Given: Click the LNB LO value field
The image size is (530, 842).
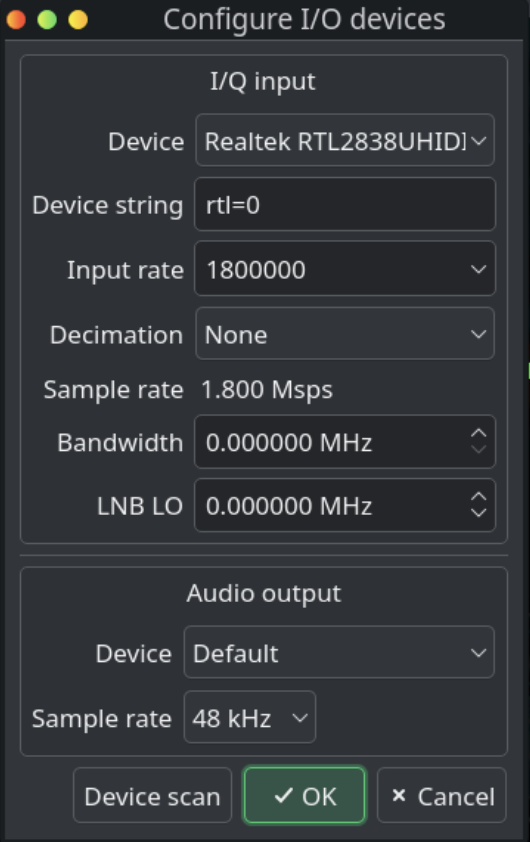Looking at the screenshot, I should (x=333, y=505).
